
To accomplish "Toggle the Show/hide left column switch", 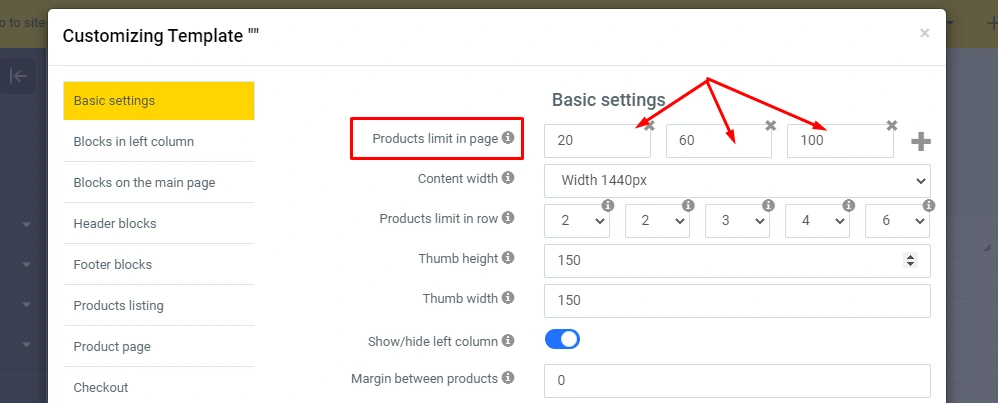I will click(562, 340).
